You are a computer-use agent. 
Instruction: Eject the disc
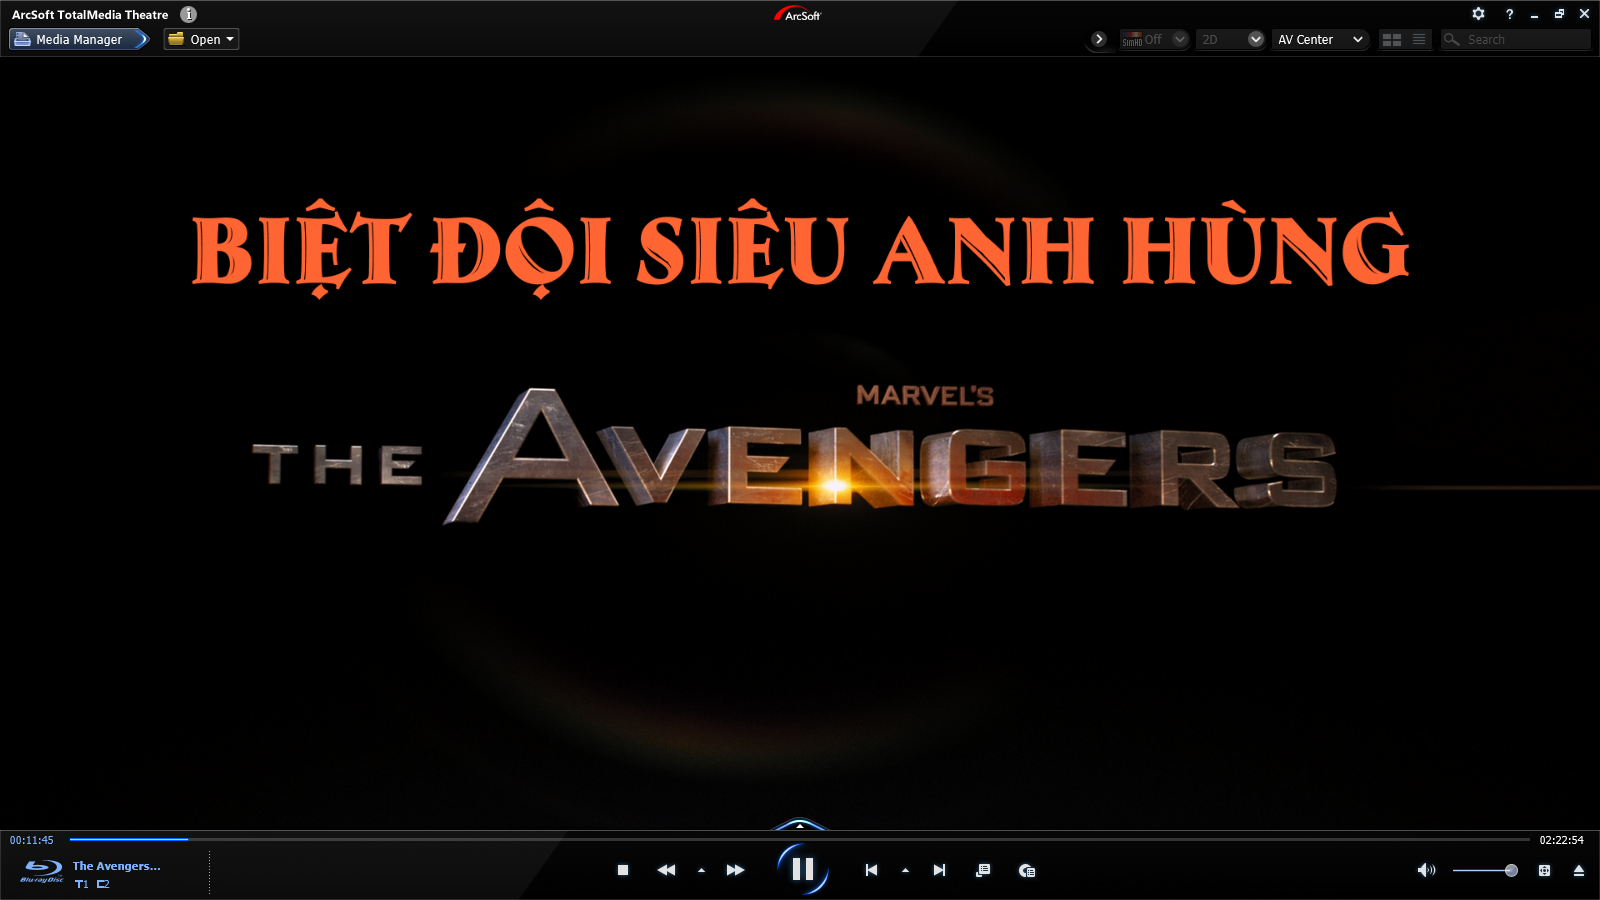(x=1579, y=870)
